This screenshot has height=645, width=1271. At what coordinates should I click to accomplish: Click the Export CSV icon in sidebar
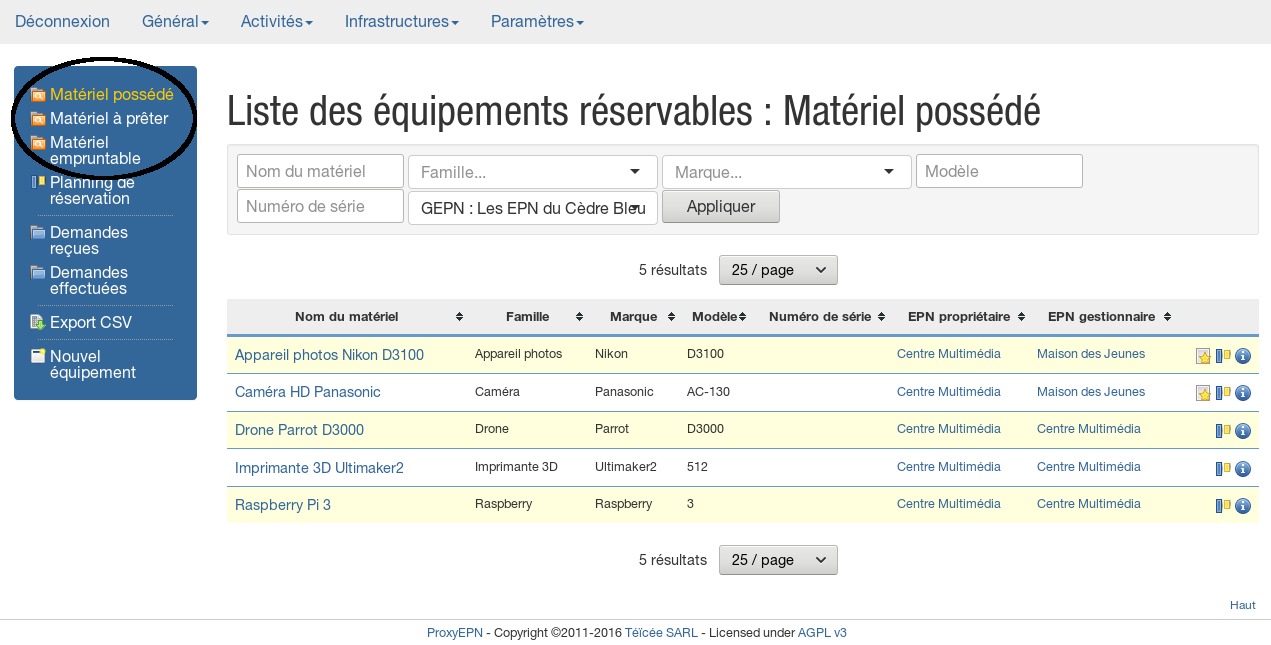click(38, 322)
